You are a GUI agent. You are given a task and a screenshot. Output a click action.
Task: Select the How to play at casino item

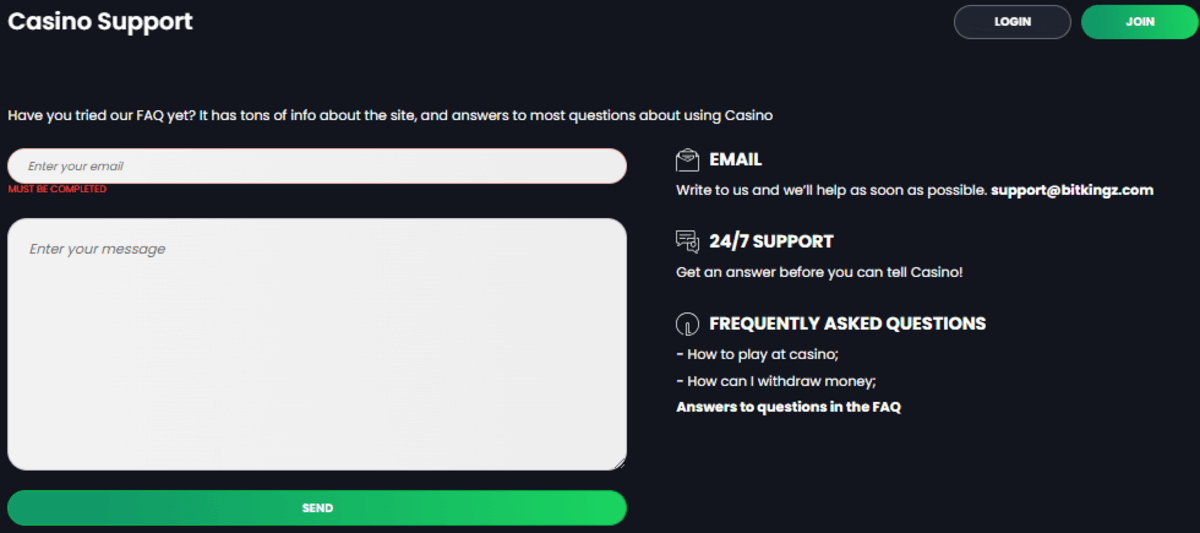pyautogui.click(x=757, y=354)
